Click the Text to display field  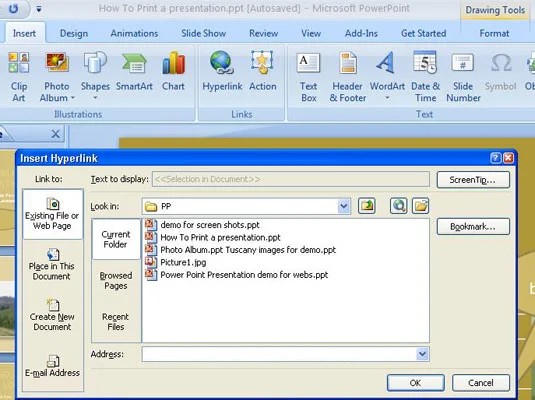point(291,179)
